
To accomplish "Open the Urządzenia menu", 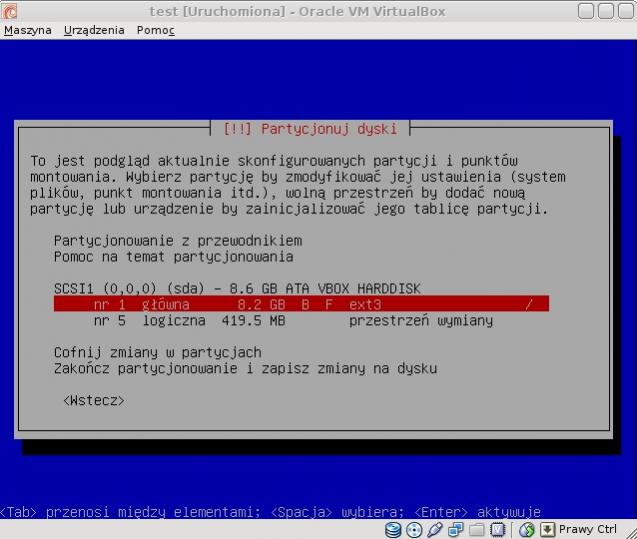I will (x=94, y=30).
